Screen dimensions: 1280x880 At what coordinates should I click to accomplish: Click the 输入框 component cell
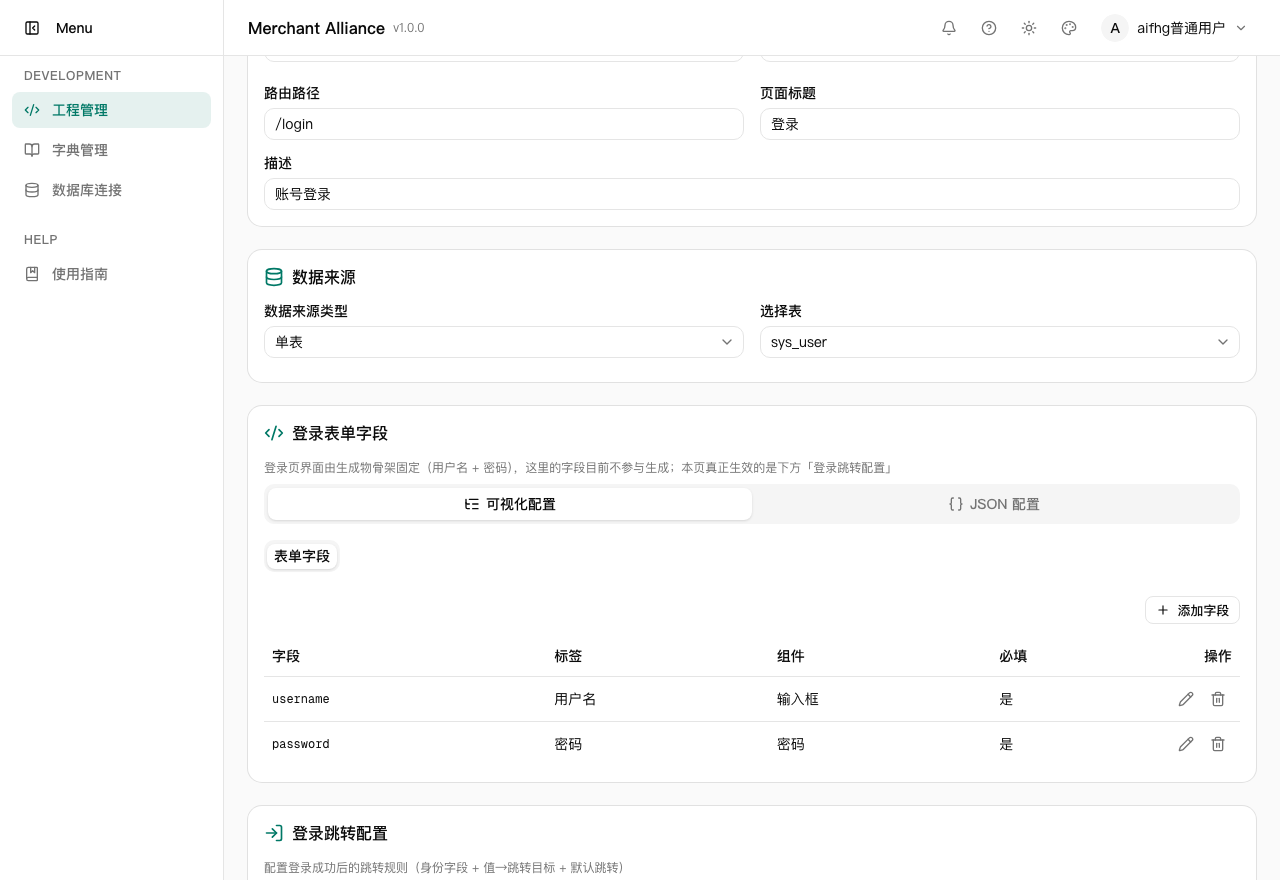pyautogui.click(x=798, y=699)
